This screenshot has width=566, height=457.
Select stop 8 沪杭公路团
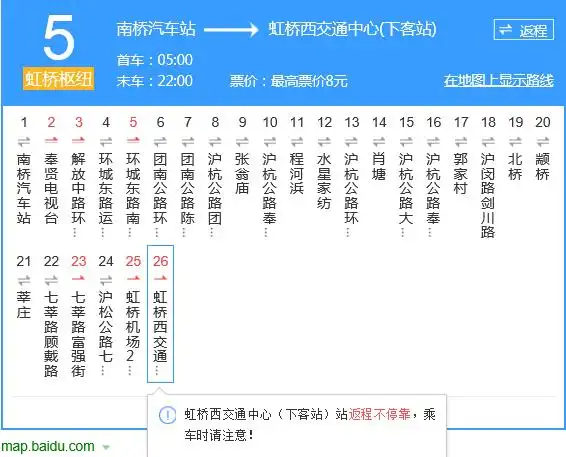pos(215,195)
